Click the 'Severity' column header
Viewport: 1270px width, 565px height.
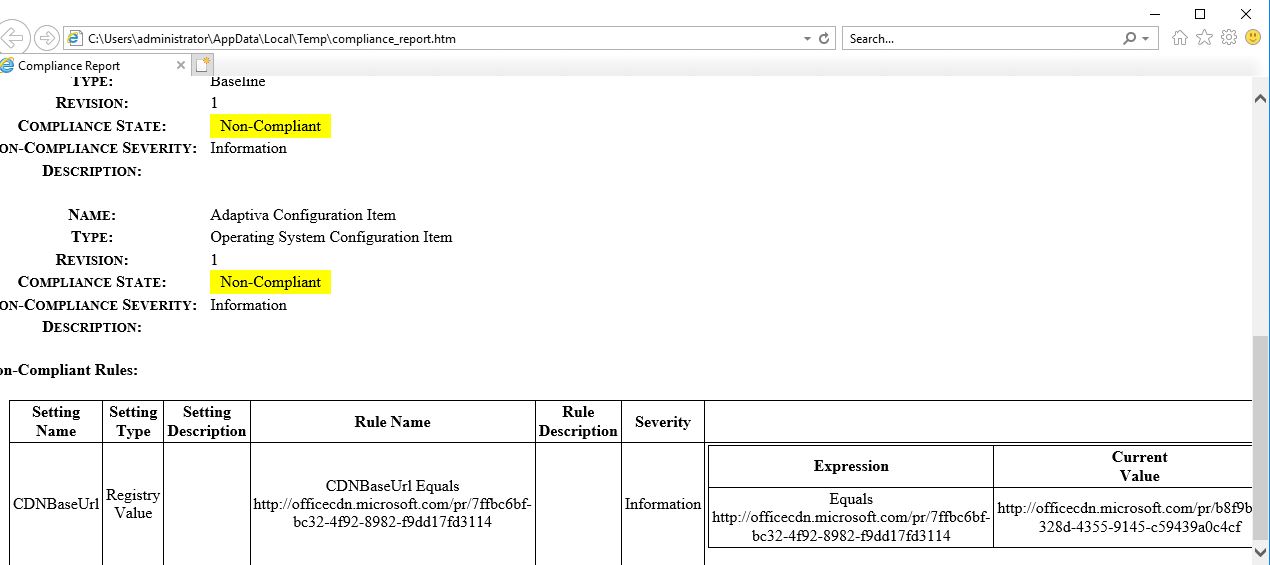point(663,422)
